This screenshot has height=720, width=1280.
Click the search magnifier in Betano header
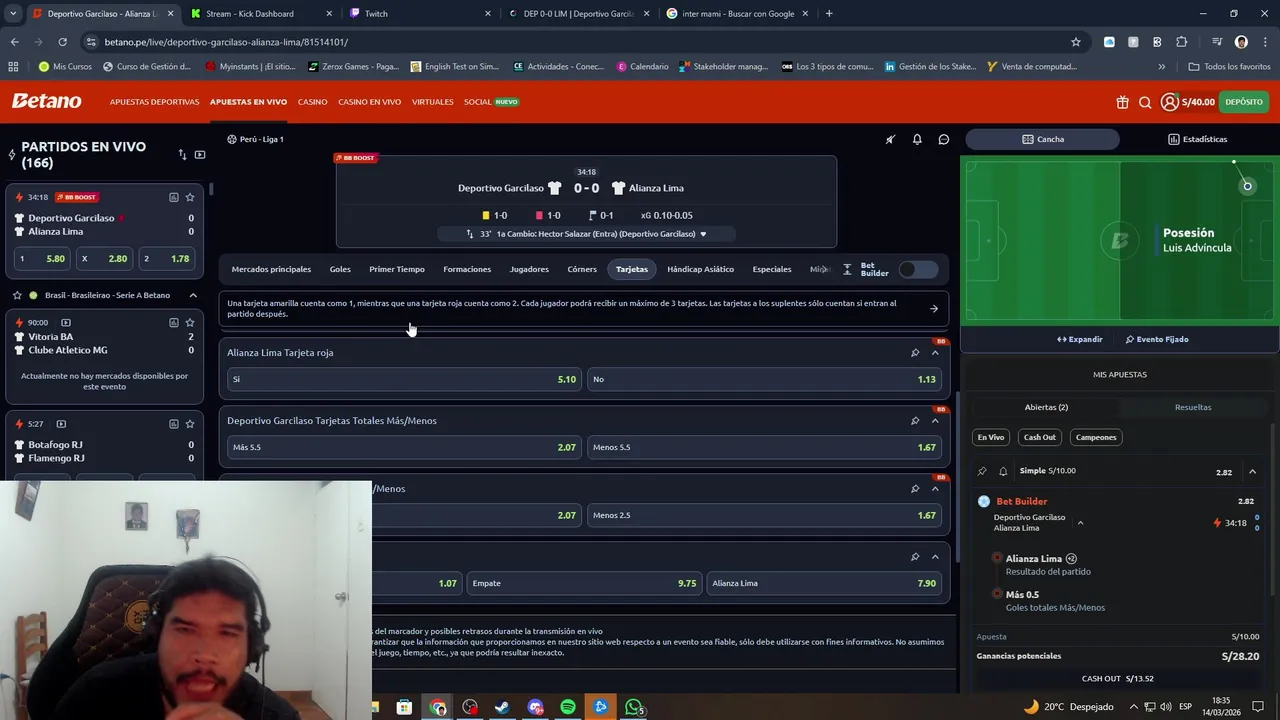(1145, 102)
